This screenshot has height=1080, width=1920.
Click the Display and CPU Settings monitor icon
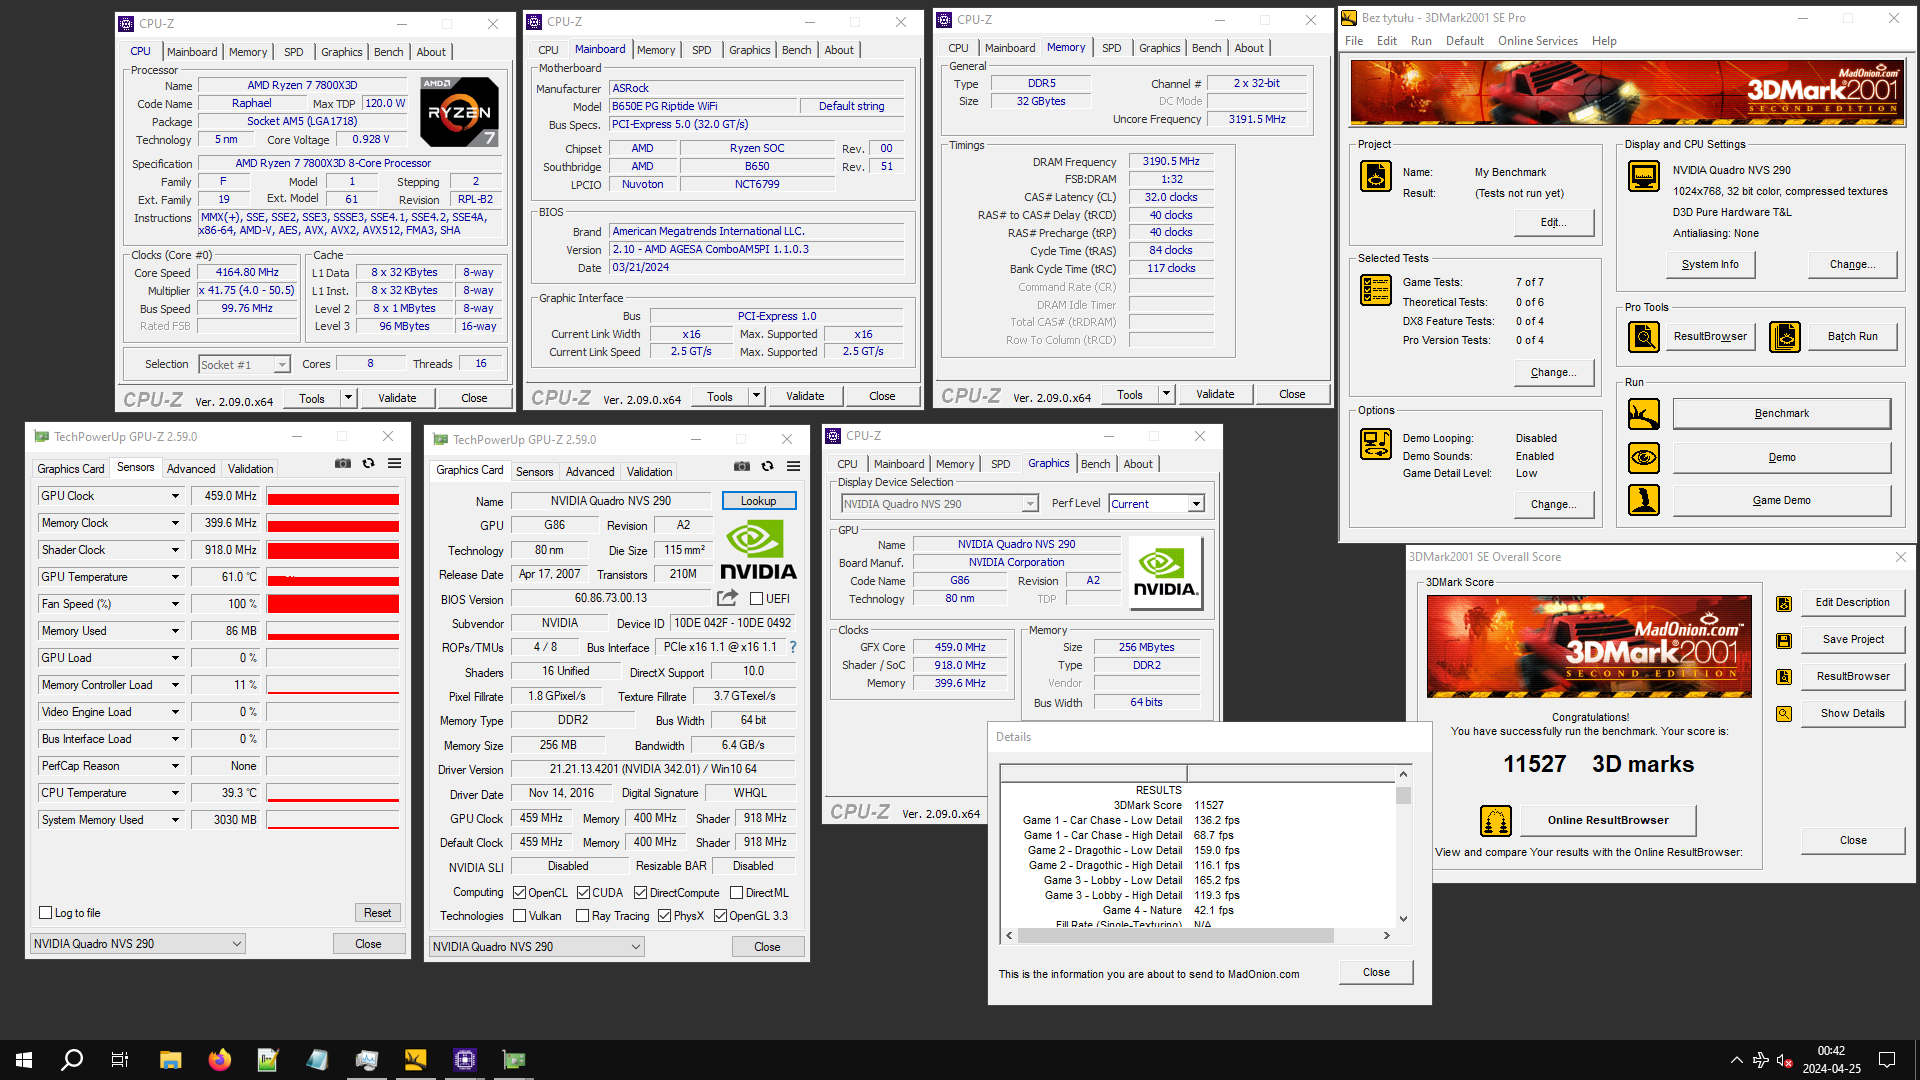pos(1644,176)
